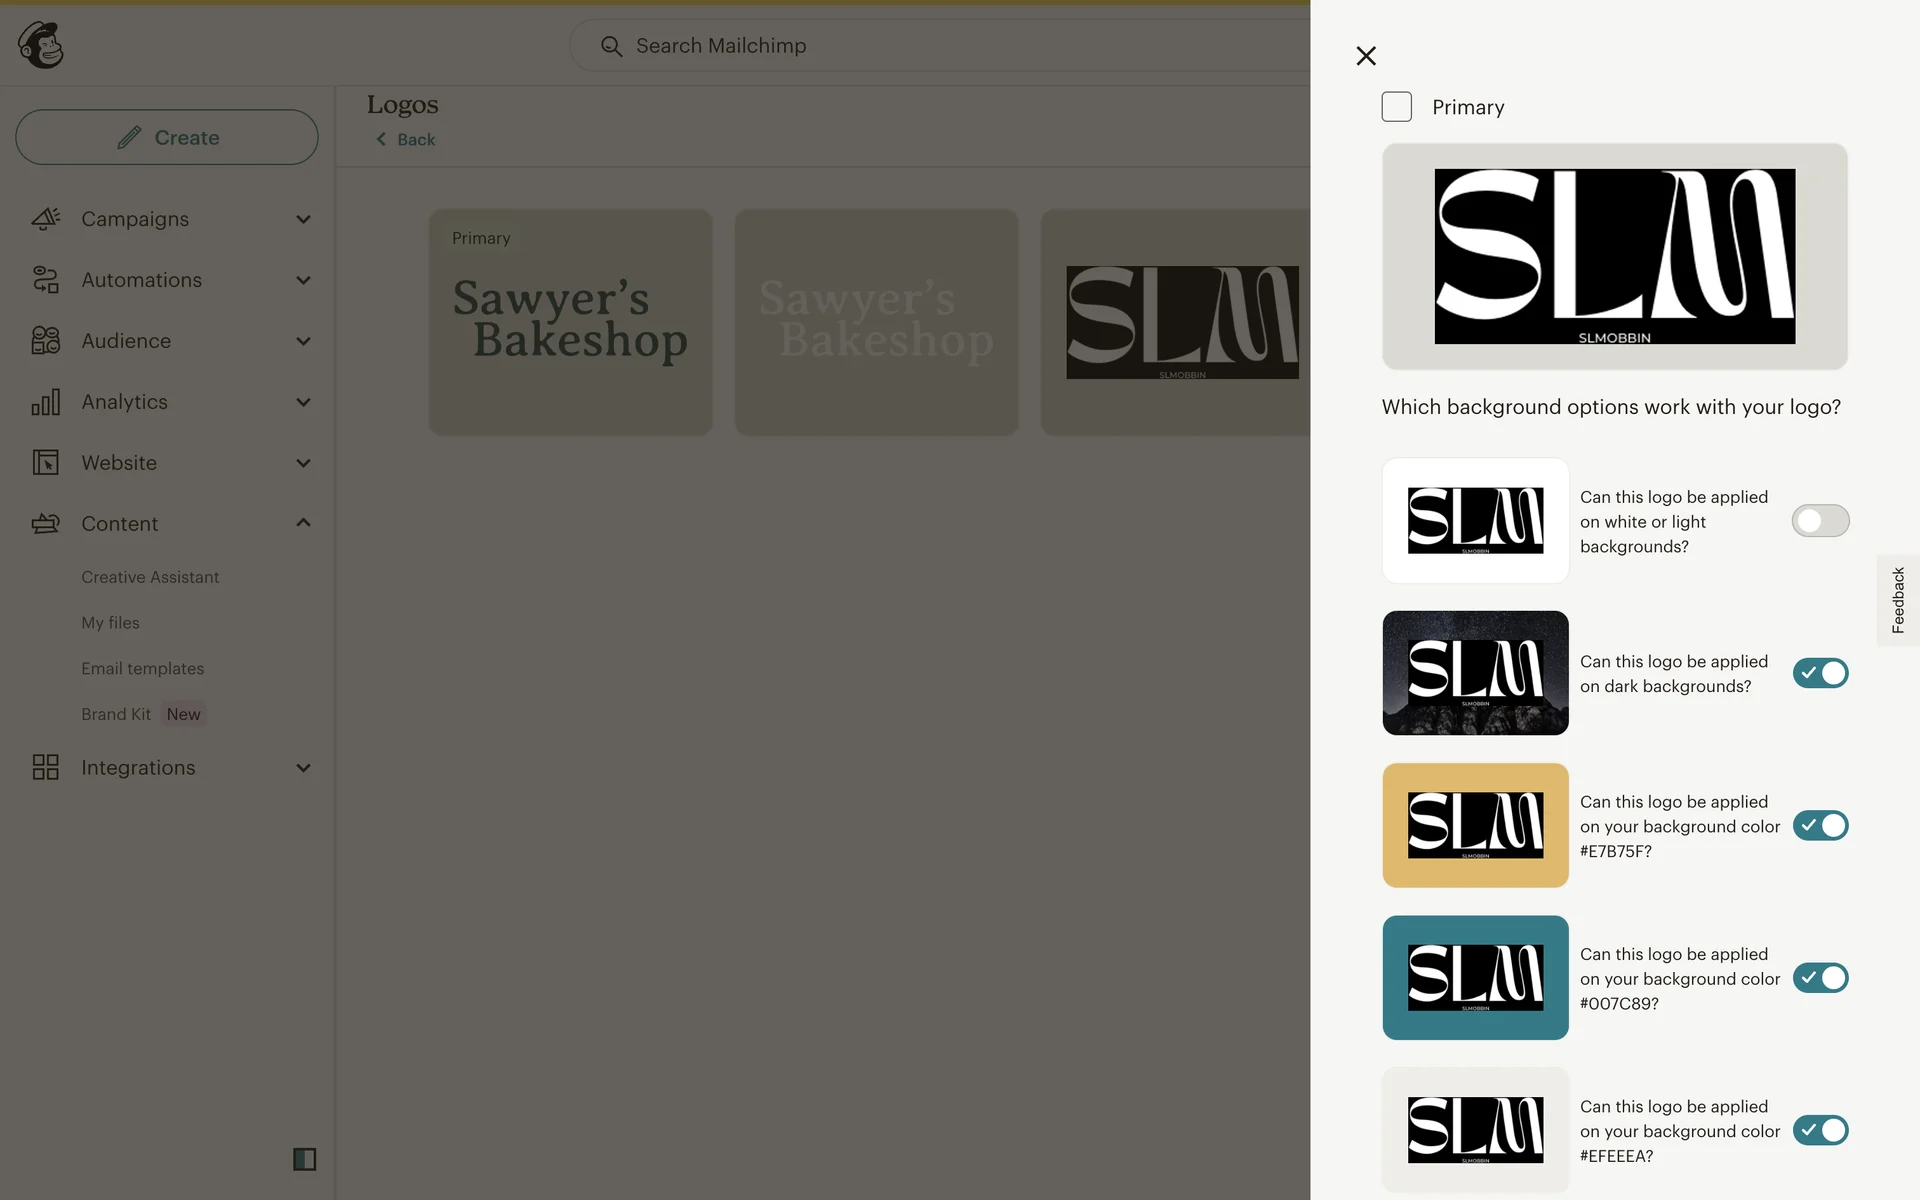Close the logo settings panel
Screen dimensions: 1920x1200
tap(1366, 56)
